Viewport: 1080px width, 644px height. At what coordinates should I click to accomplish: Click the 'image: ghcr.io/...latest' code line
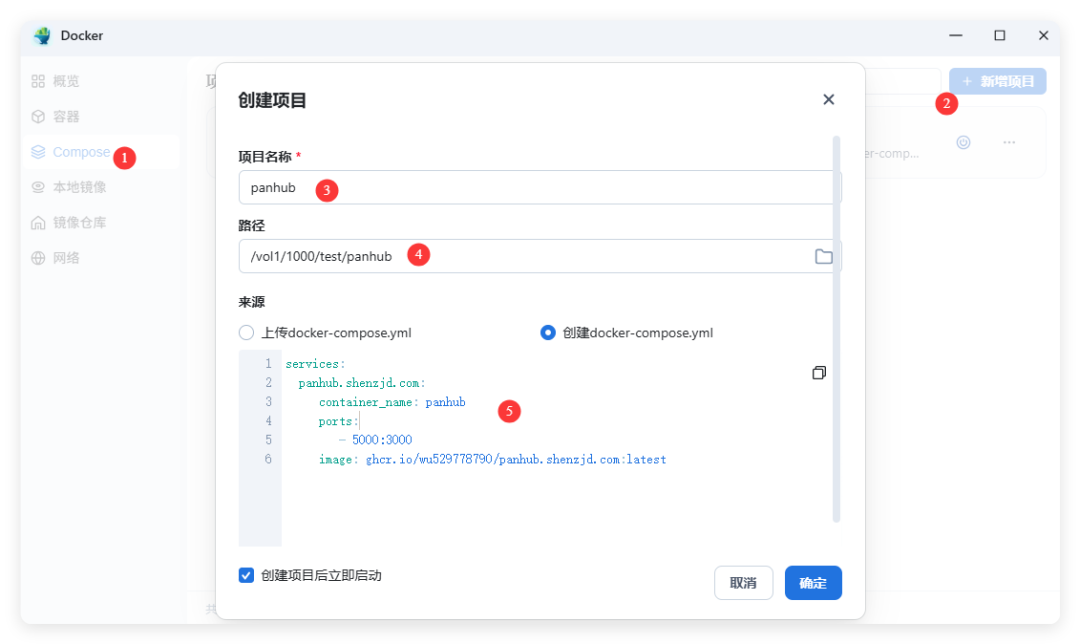click(492, 459)
